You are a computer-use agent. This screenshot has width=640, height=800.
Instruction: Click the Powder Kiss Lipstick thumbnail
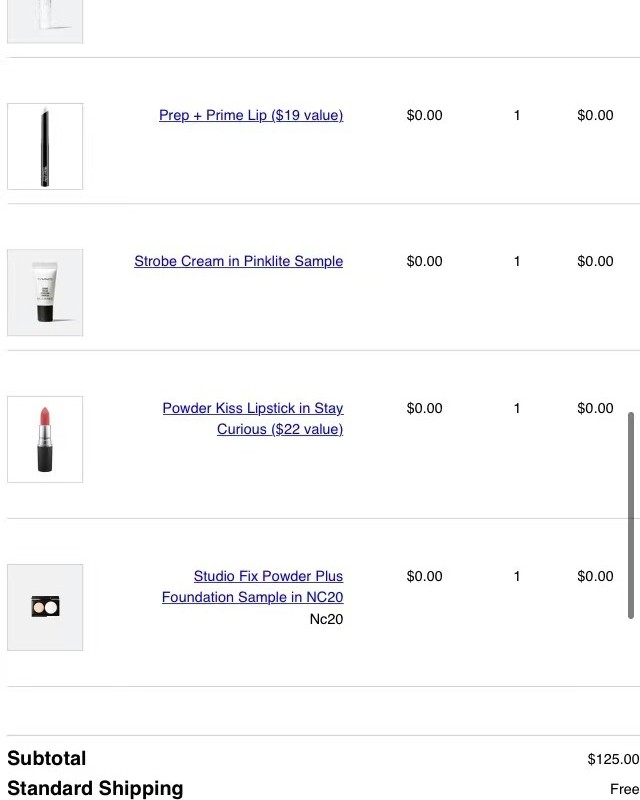point(45,439)
